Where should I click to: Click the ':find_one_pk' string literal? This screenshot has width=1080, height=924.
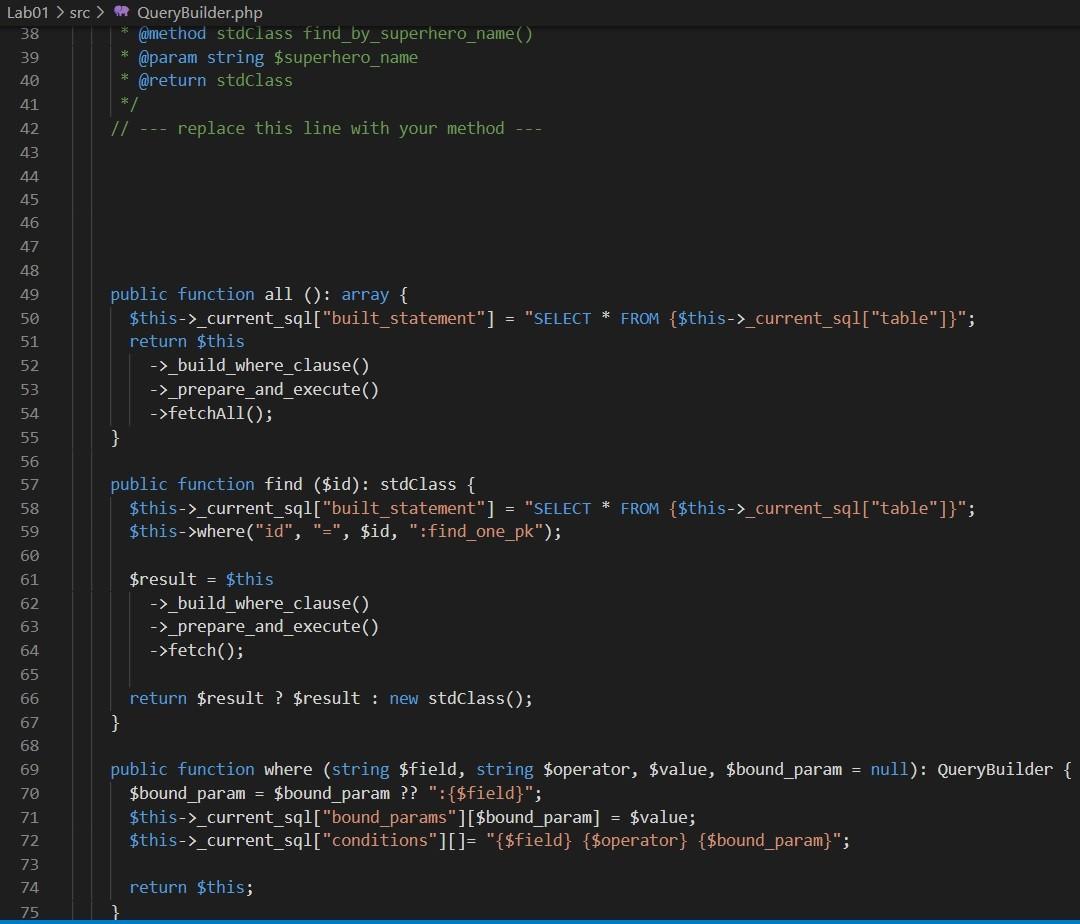click(476, 532)
